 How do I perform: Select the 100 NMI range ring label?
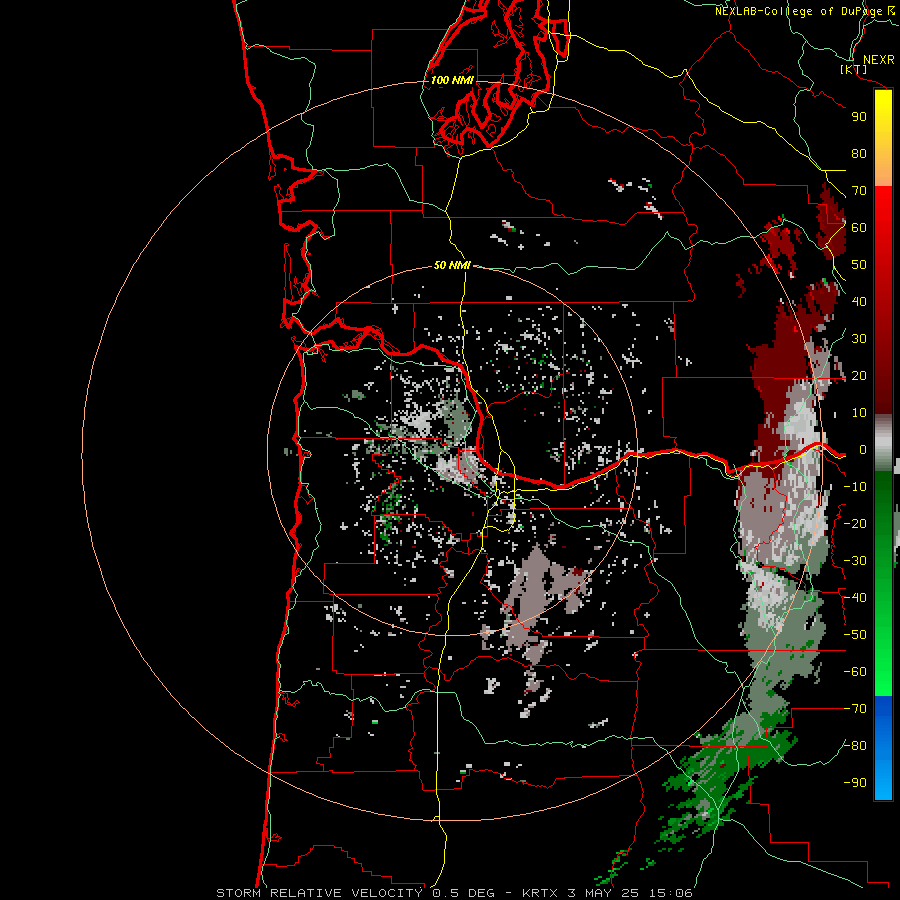coord(452,80)
